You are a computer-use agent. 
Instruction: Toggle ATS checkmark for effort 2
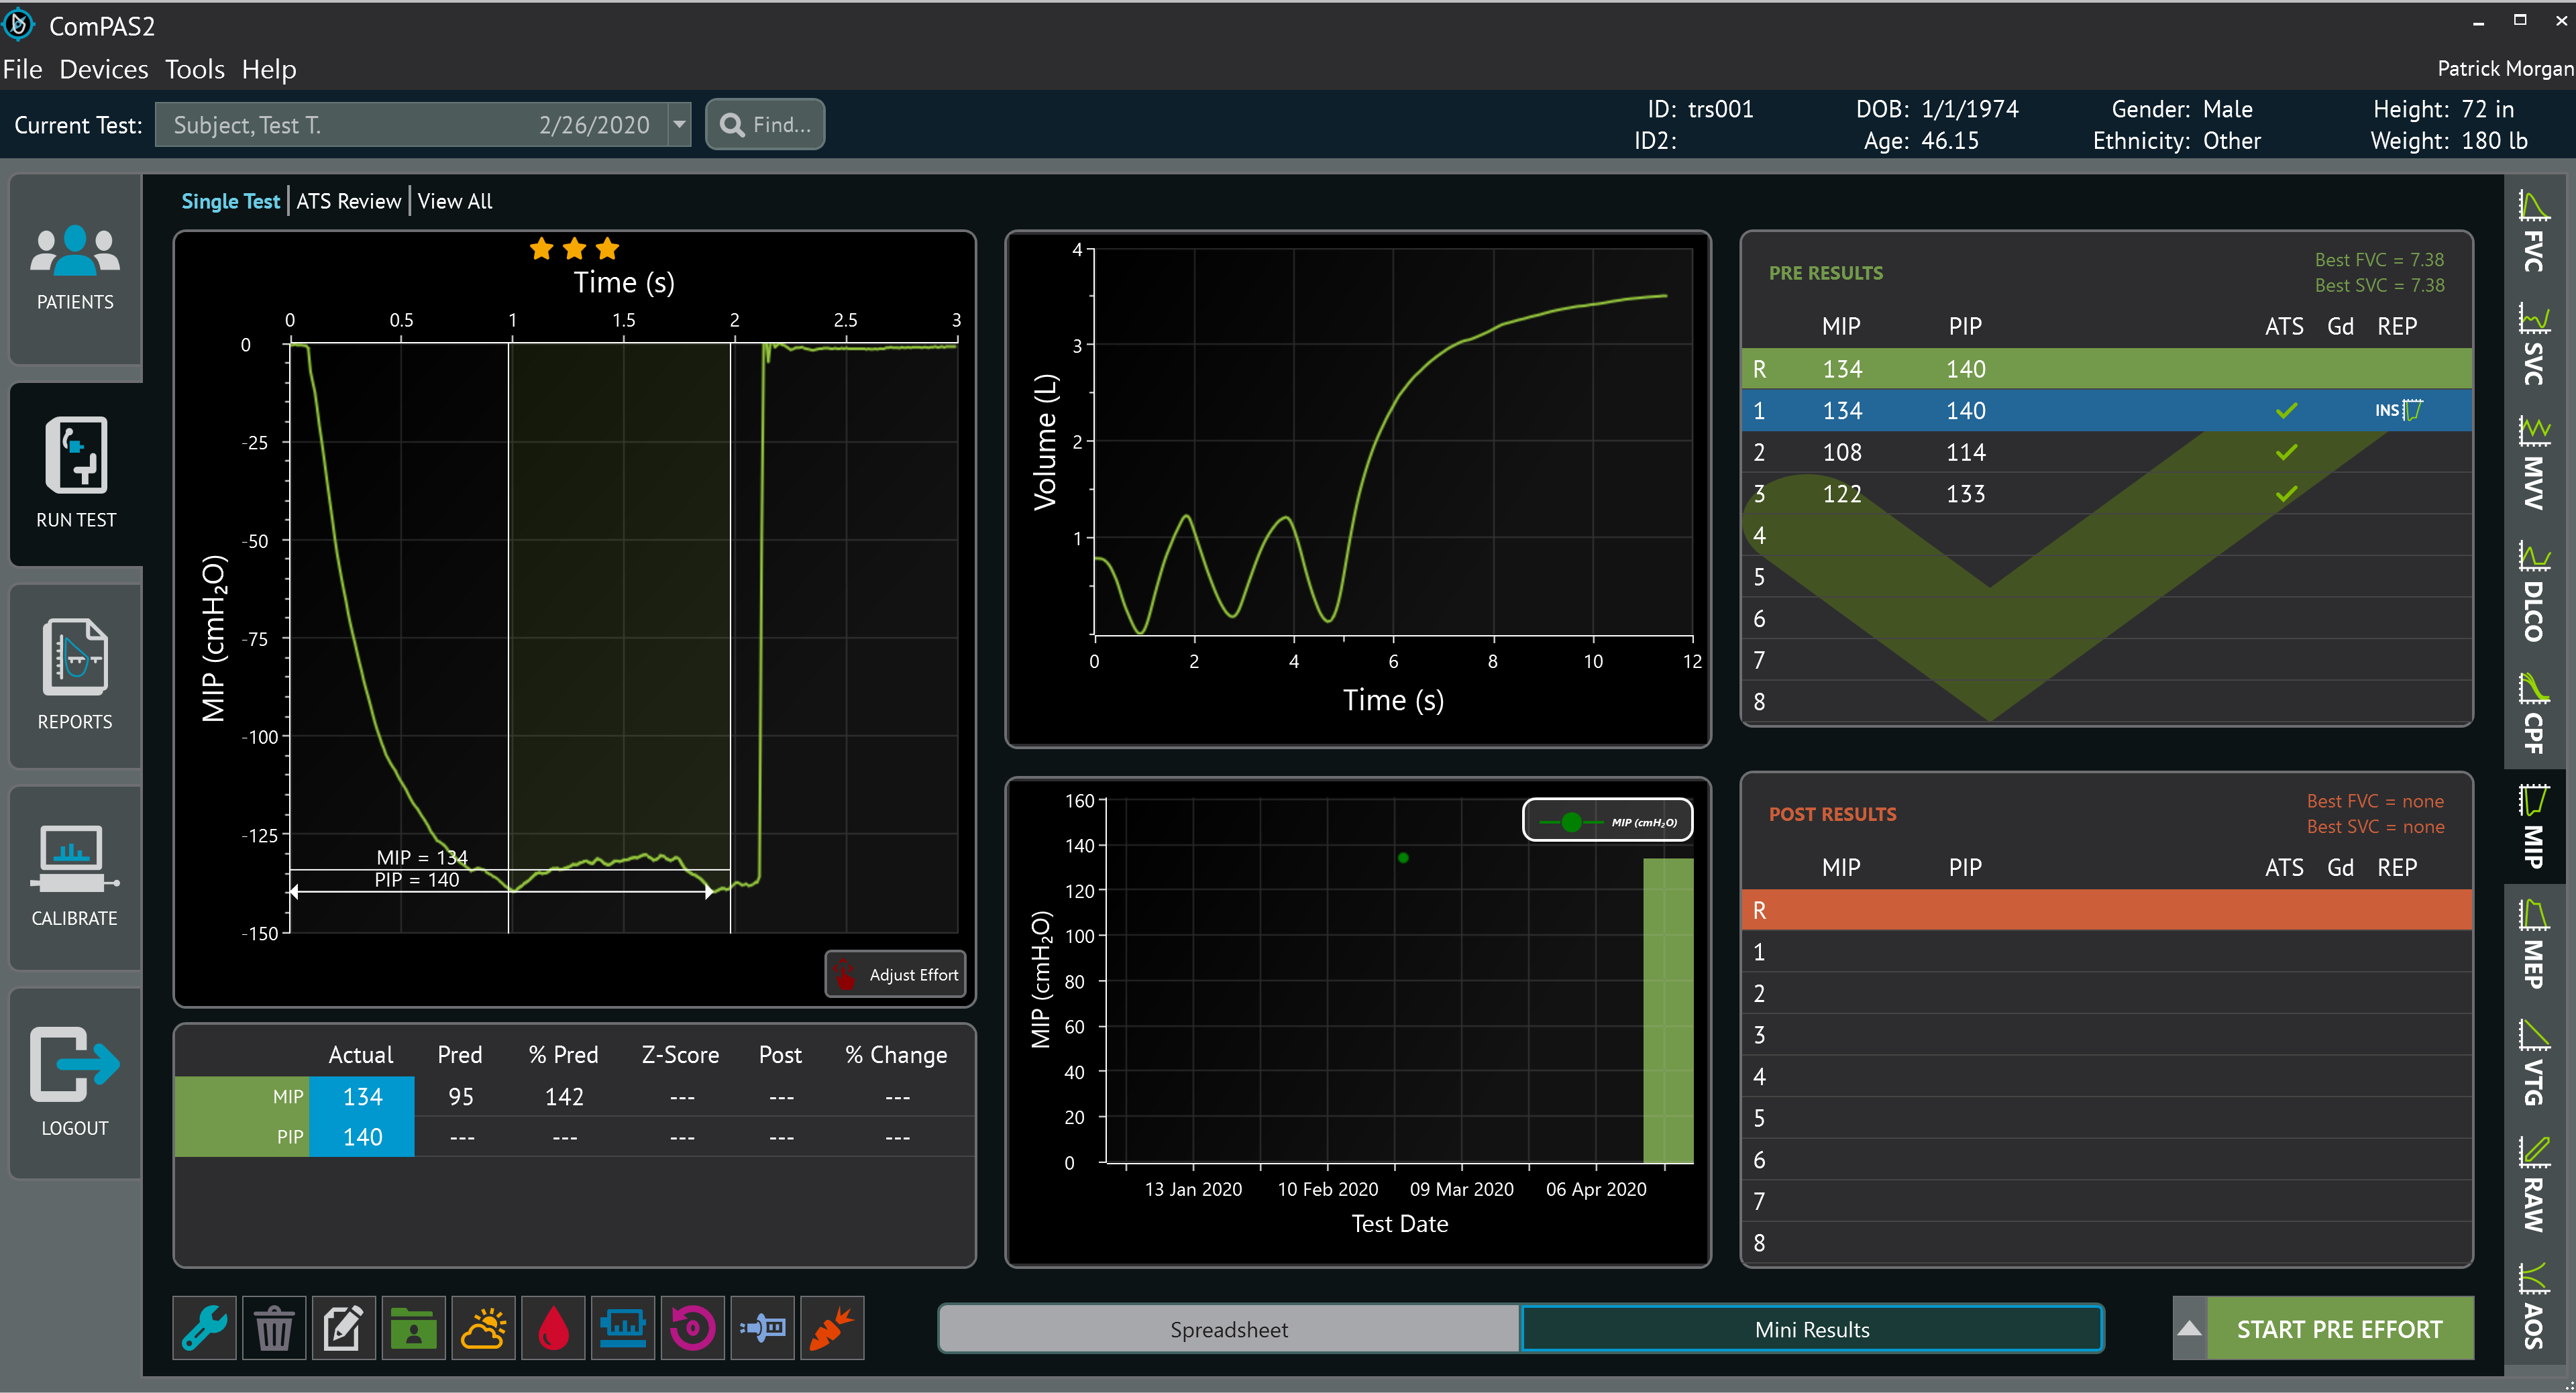point(2286,452)
